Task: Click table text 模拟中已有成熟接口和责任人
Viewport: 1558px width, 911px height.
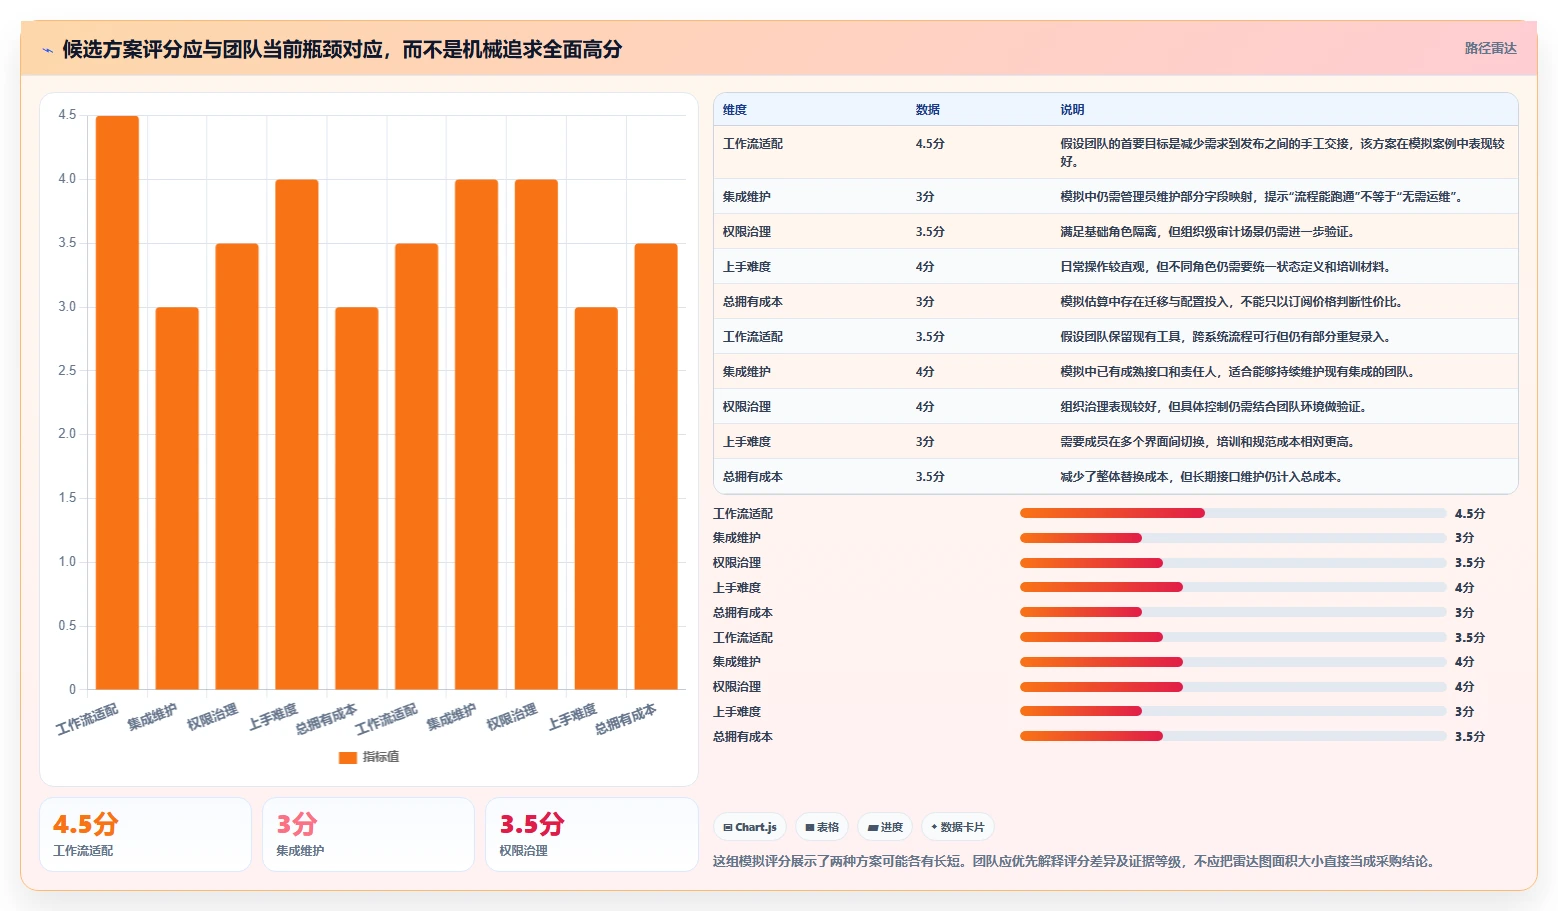Action: pyautogui.click(x=1138, y=372)
